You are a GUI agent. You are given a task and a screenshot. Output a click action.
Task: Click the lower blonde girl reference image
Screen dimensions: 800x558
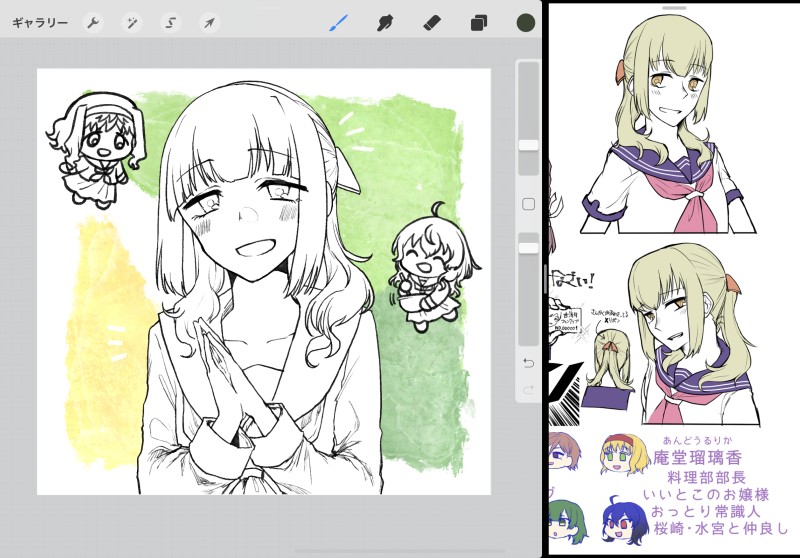tap(694, 336)
